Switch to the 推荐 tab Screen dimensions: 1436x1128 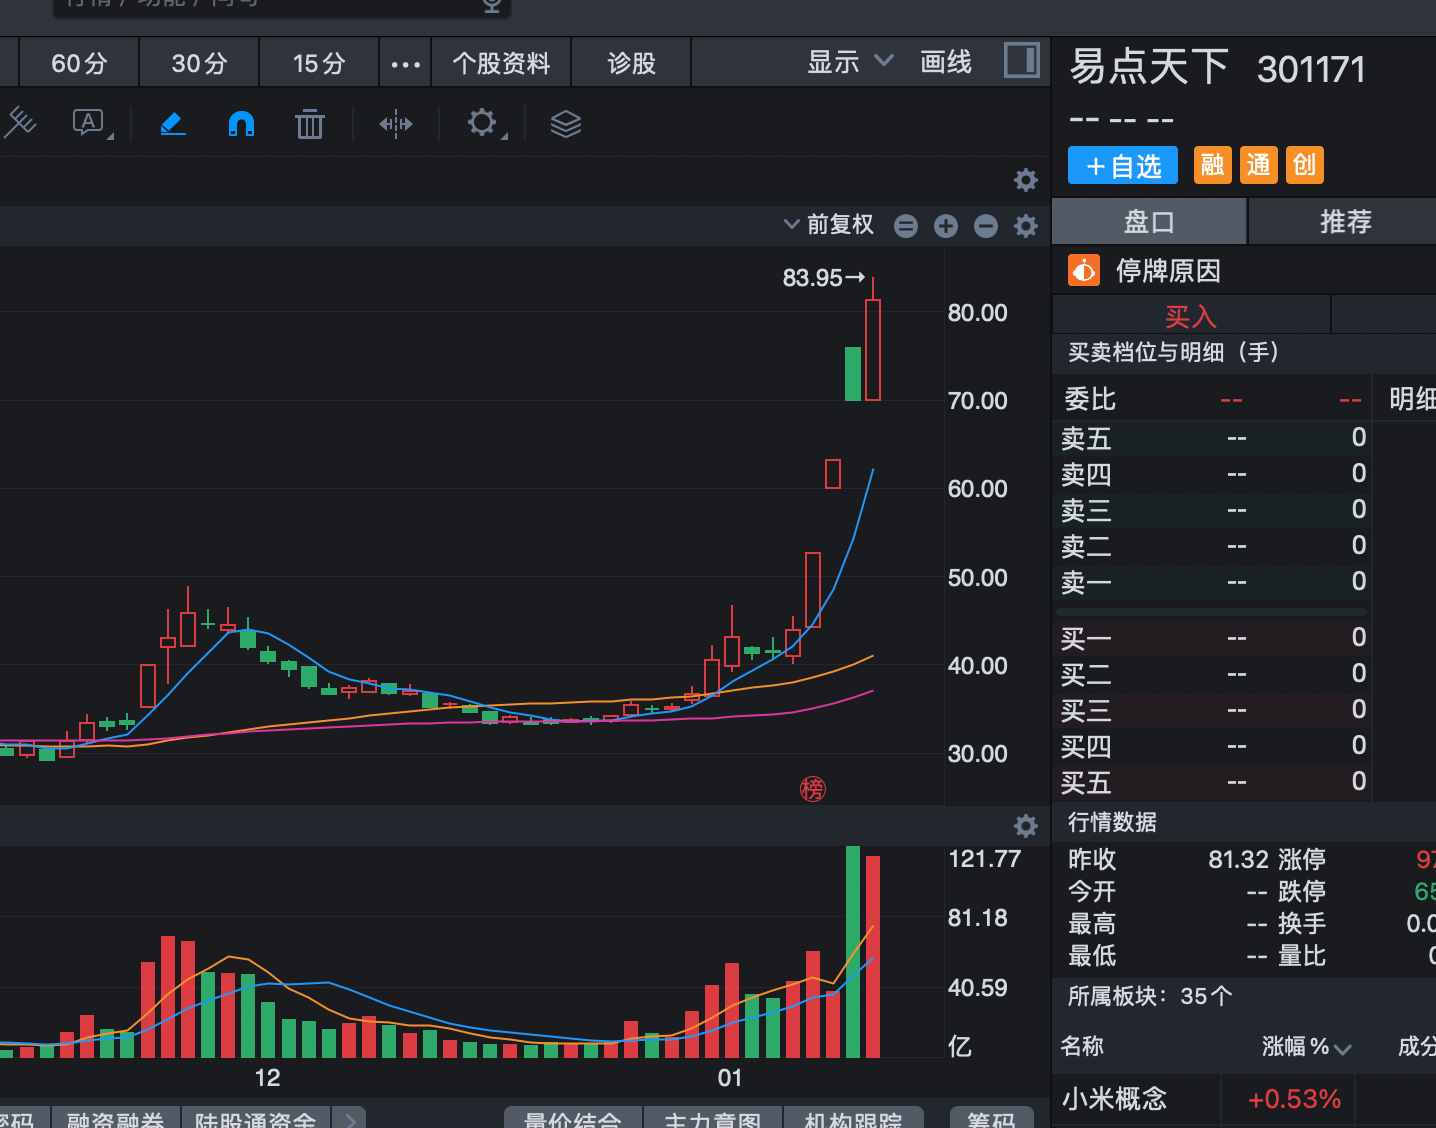click(x=1343, y=221)
